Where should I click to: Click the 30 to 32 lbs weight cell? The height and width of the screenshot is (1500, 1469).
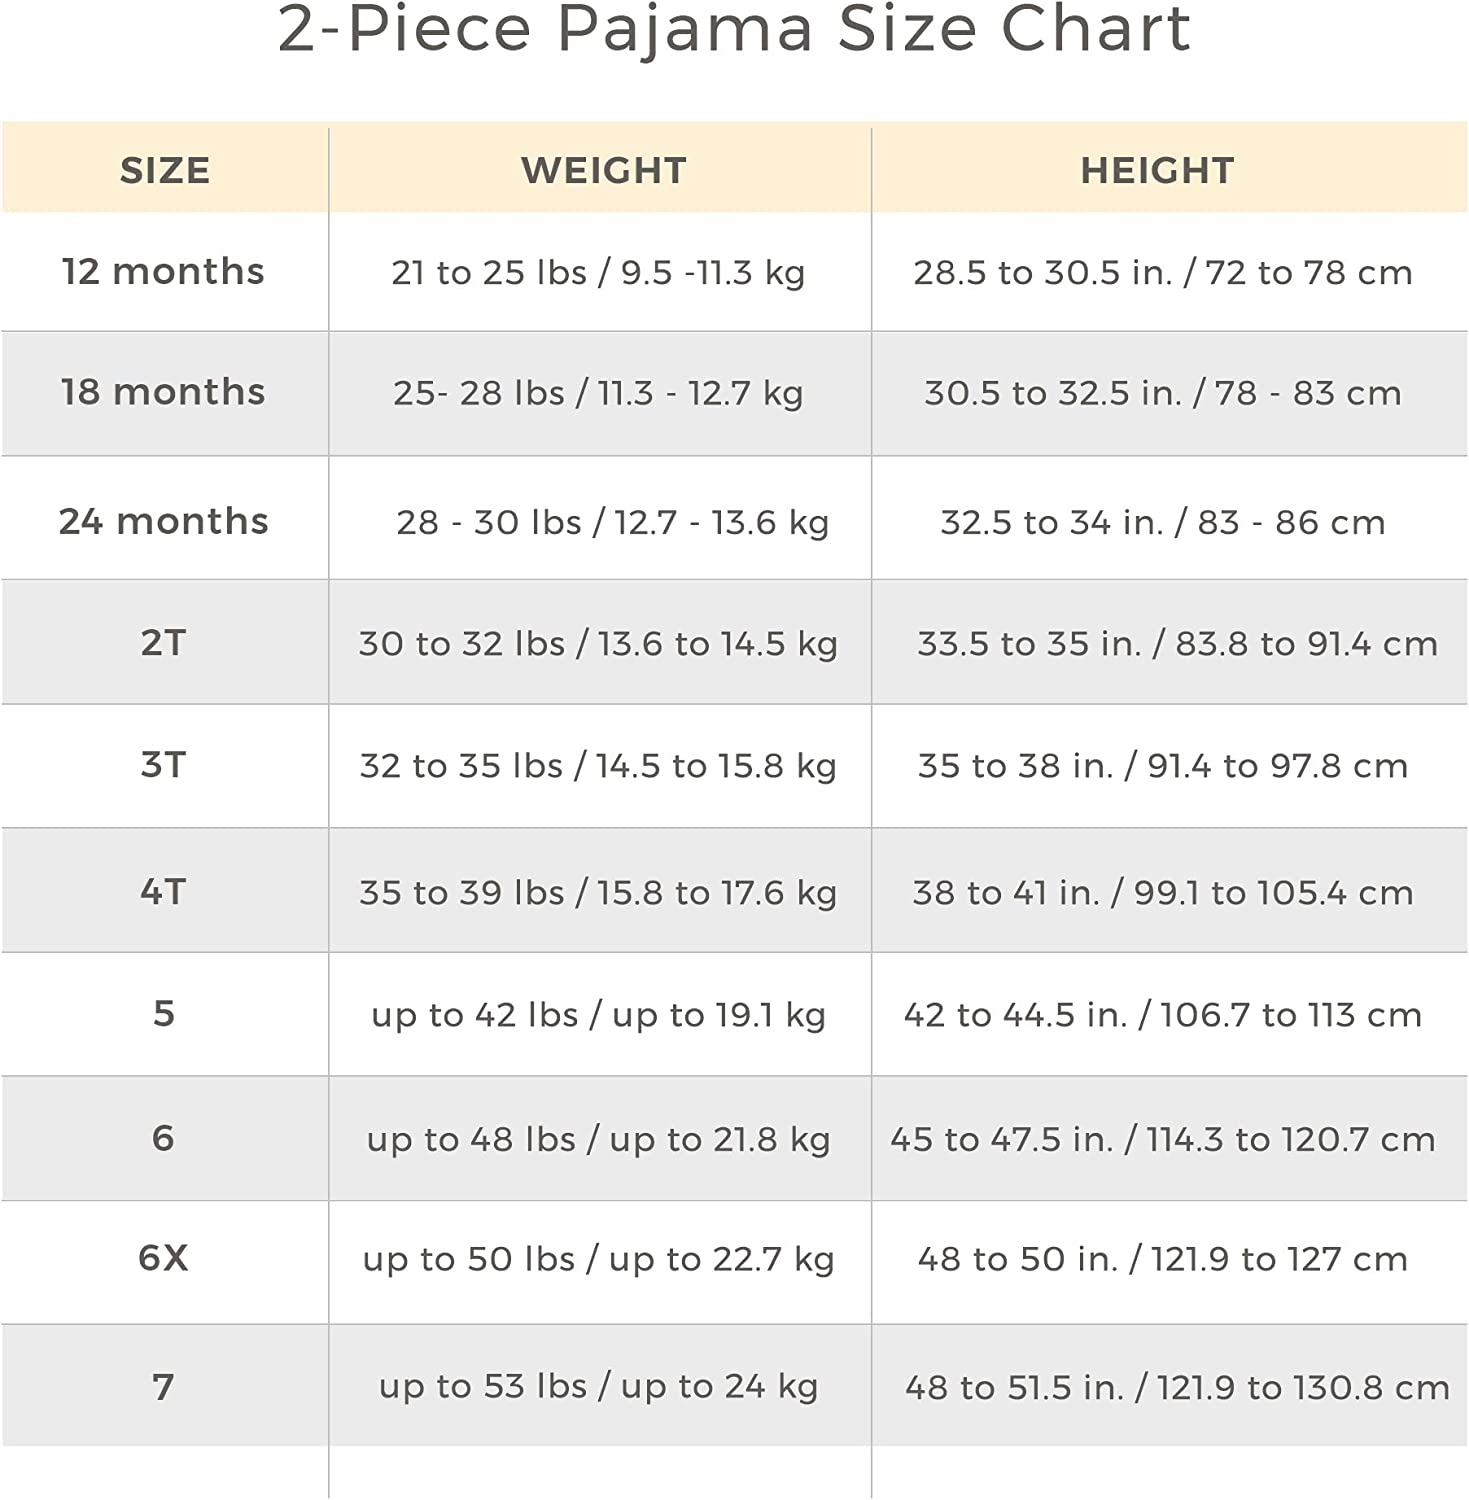(x=598, y=644)
